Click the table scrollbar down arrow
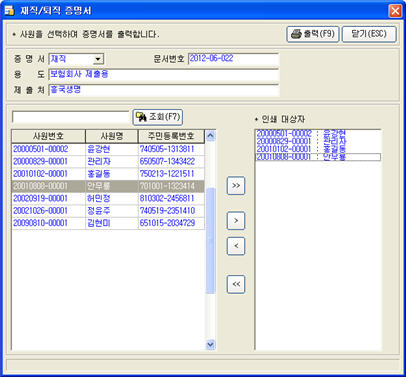 tap(211, 344)
